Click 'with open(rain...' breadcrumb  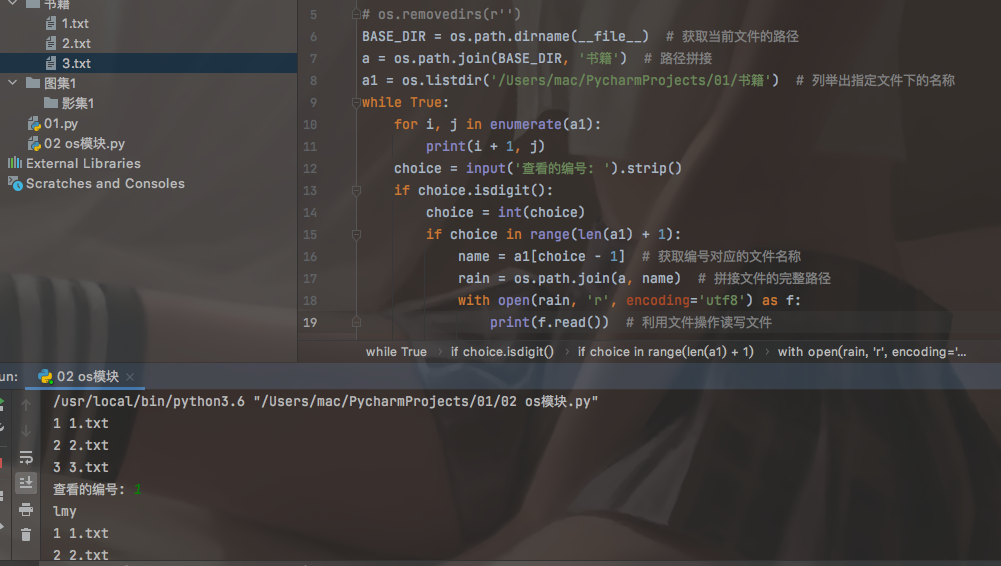[871, 352]
